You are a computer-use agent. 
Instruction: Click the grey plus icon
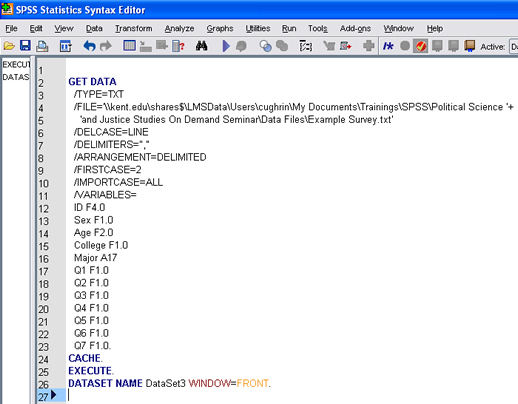[x=369, y=46]
